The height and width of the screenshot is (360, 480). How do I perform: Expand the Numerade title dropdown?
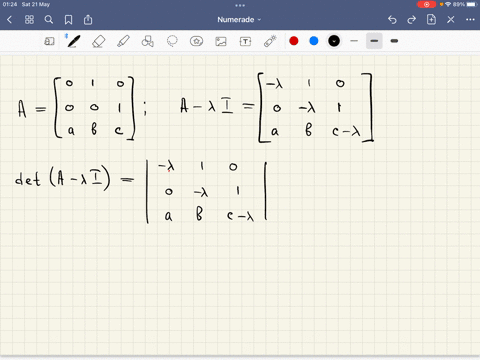tap(239, 20)
